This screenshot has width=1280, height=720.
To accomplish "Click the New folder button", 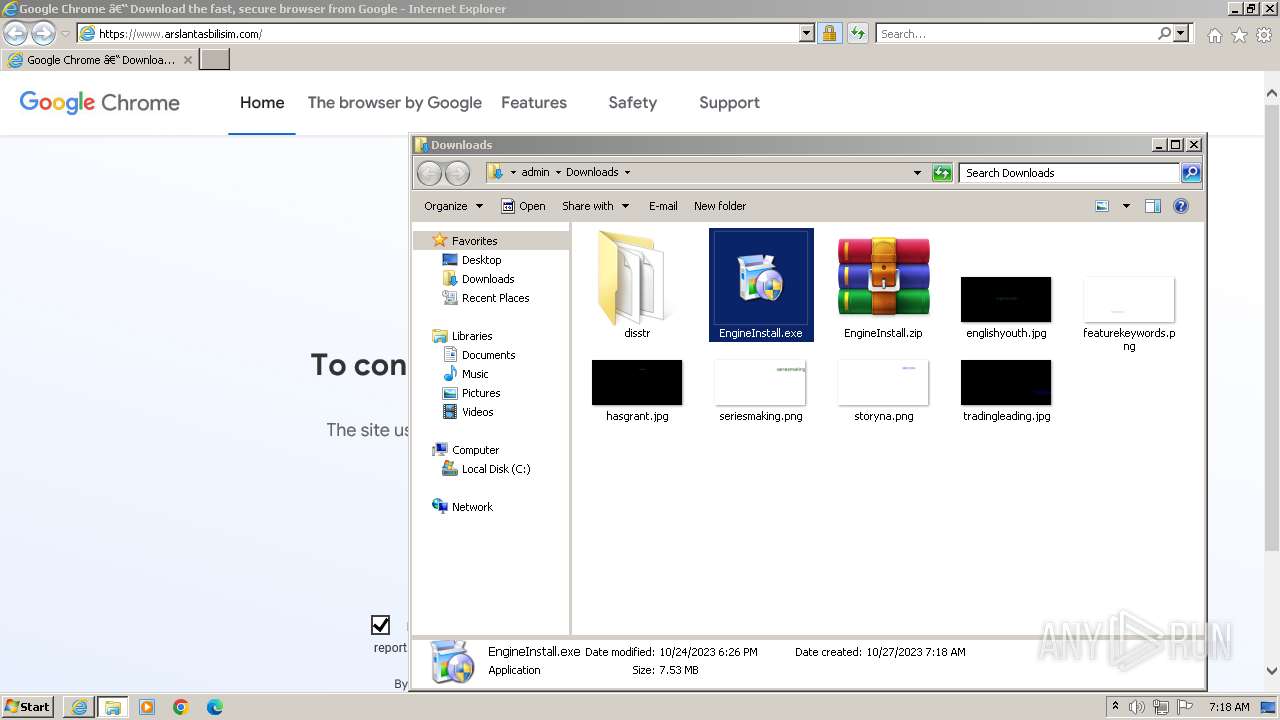I will click(x=720, y=206).
